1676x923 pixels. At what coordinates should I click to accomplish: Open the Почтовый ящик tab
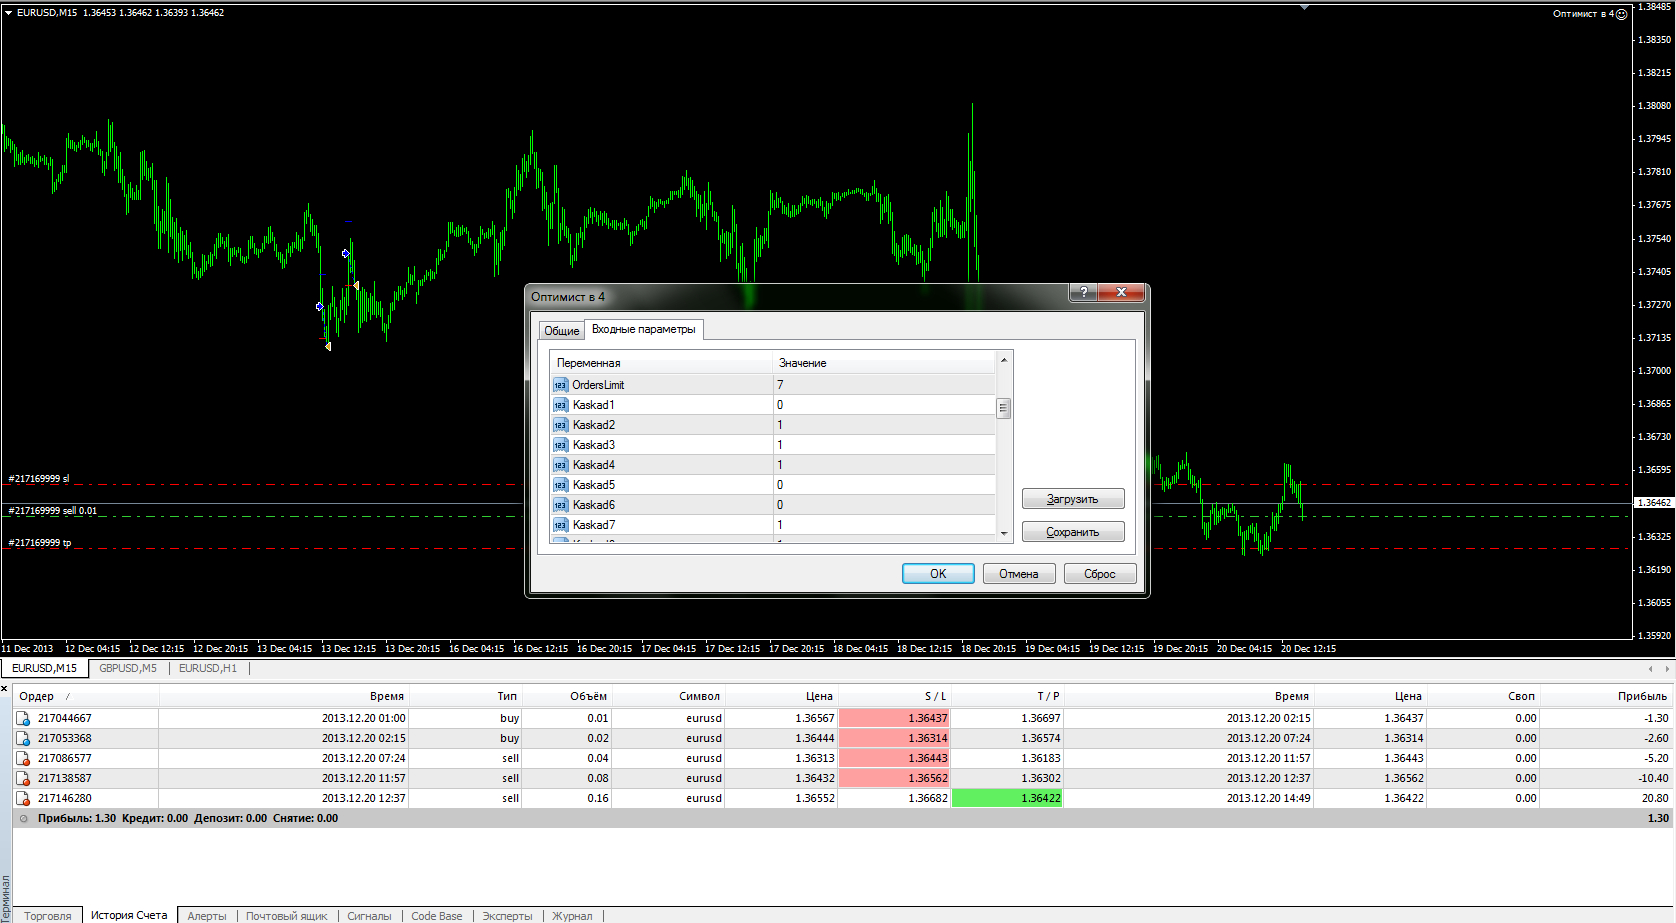[287, 916]
